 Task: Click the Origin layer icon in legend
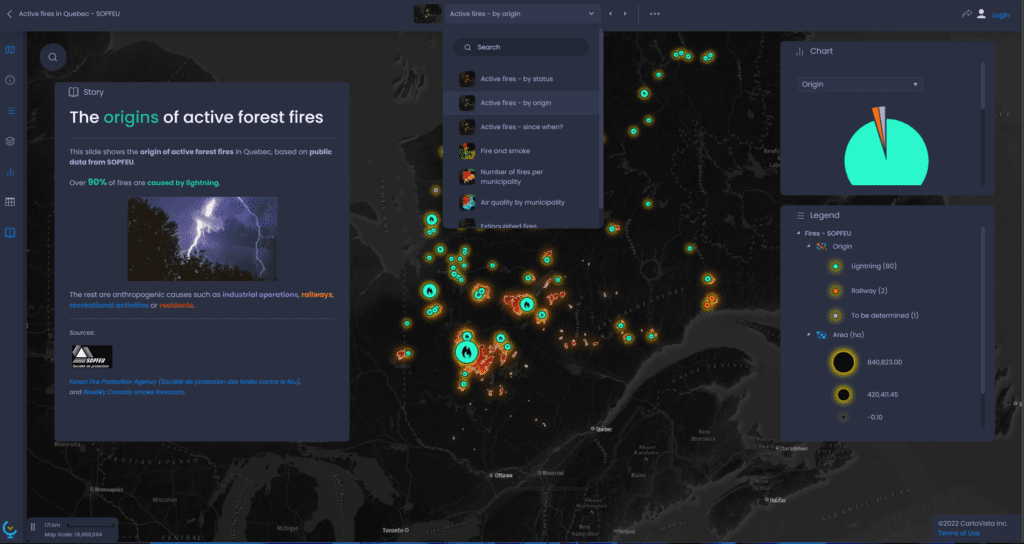(x=822, y=246)
